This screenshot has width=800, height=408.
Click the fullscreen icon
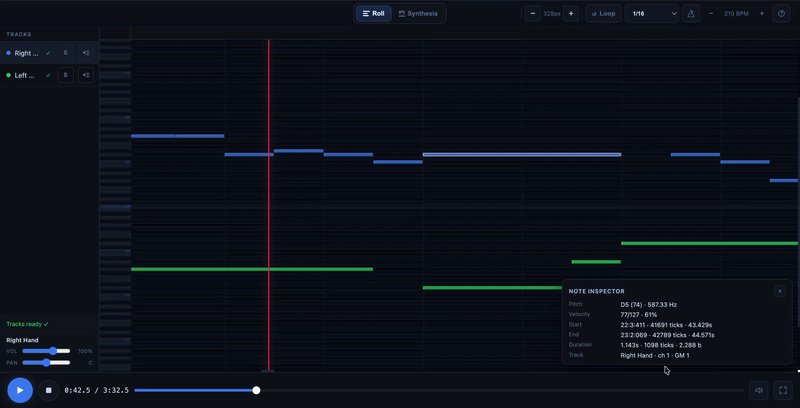click(x=783, y=390)
